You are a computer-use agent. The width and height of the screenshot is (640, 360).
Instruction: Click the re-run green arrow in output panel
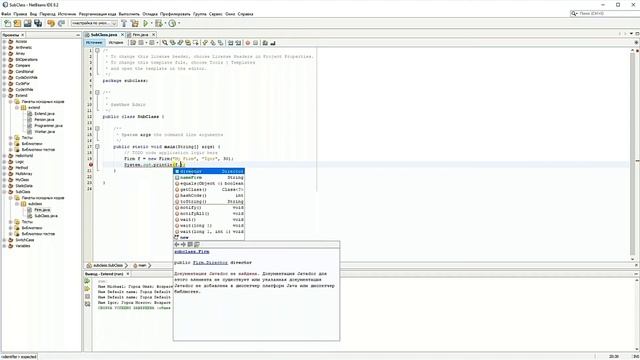coord(87,281)
